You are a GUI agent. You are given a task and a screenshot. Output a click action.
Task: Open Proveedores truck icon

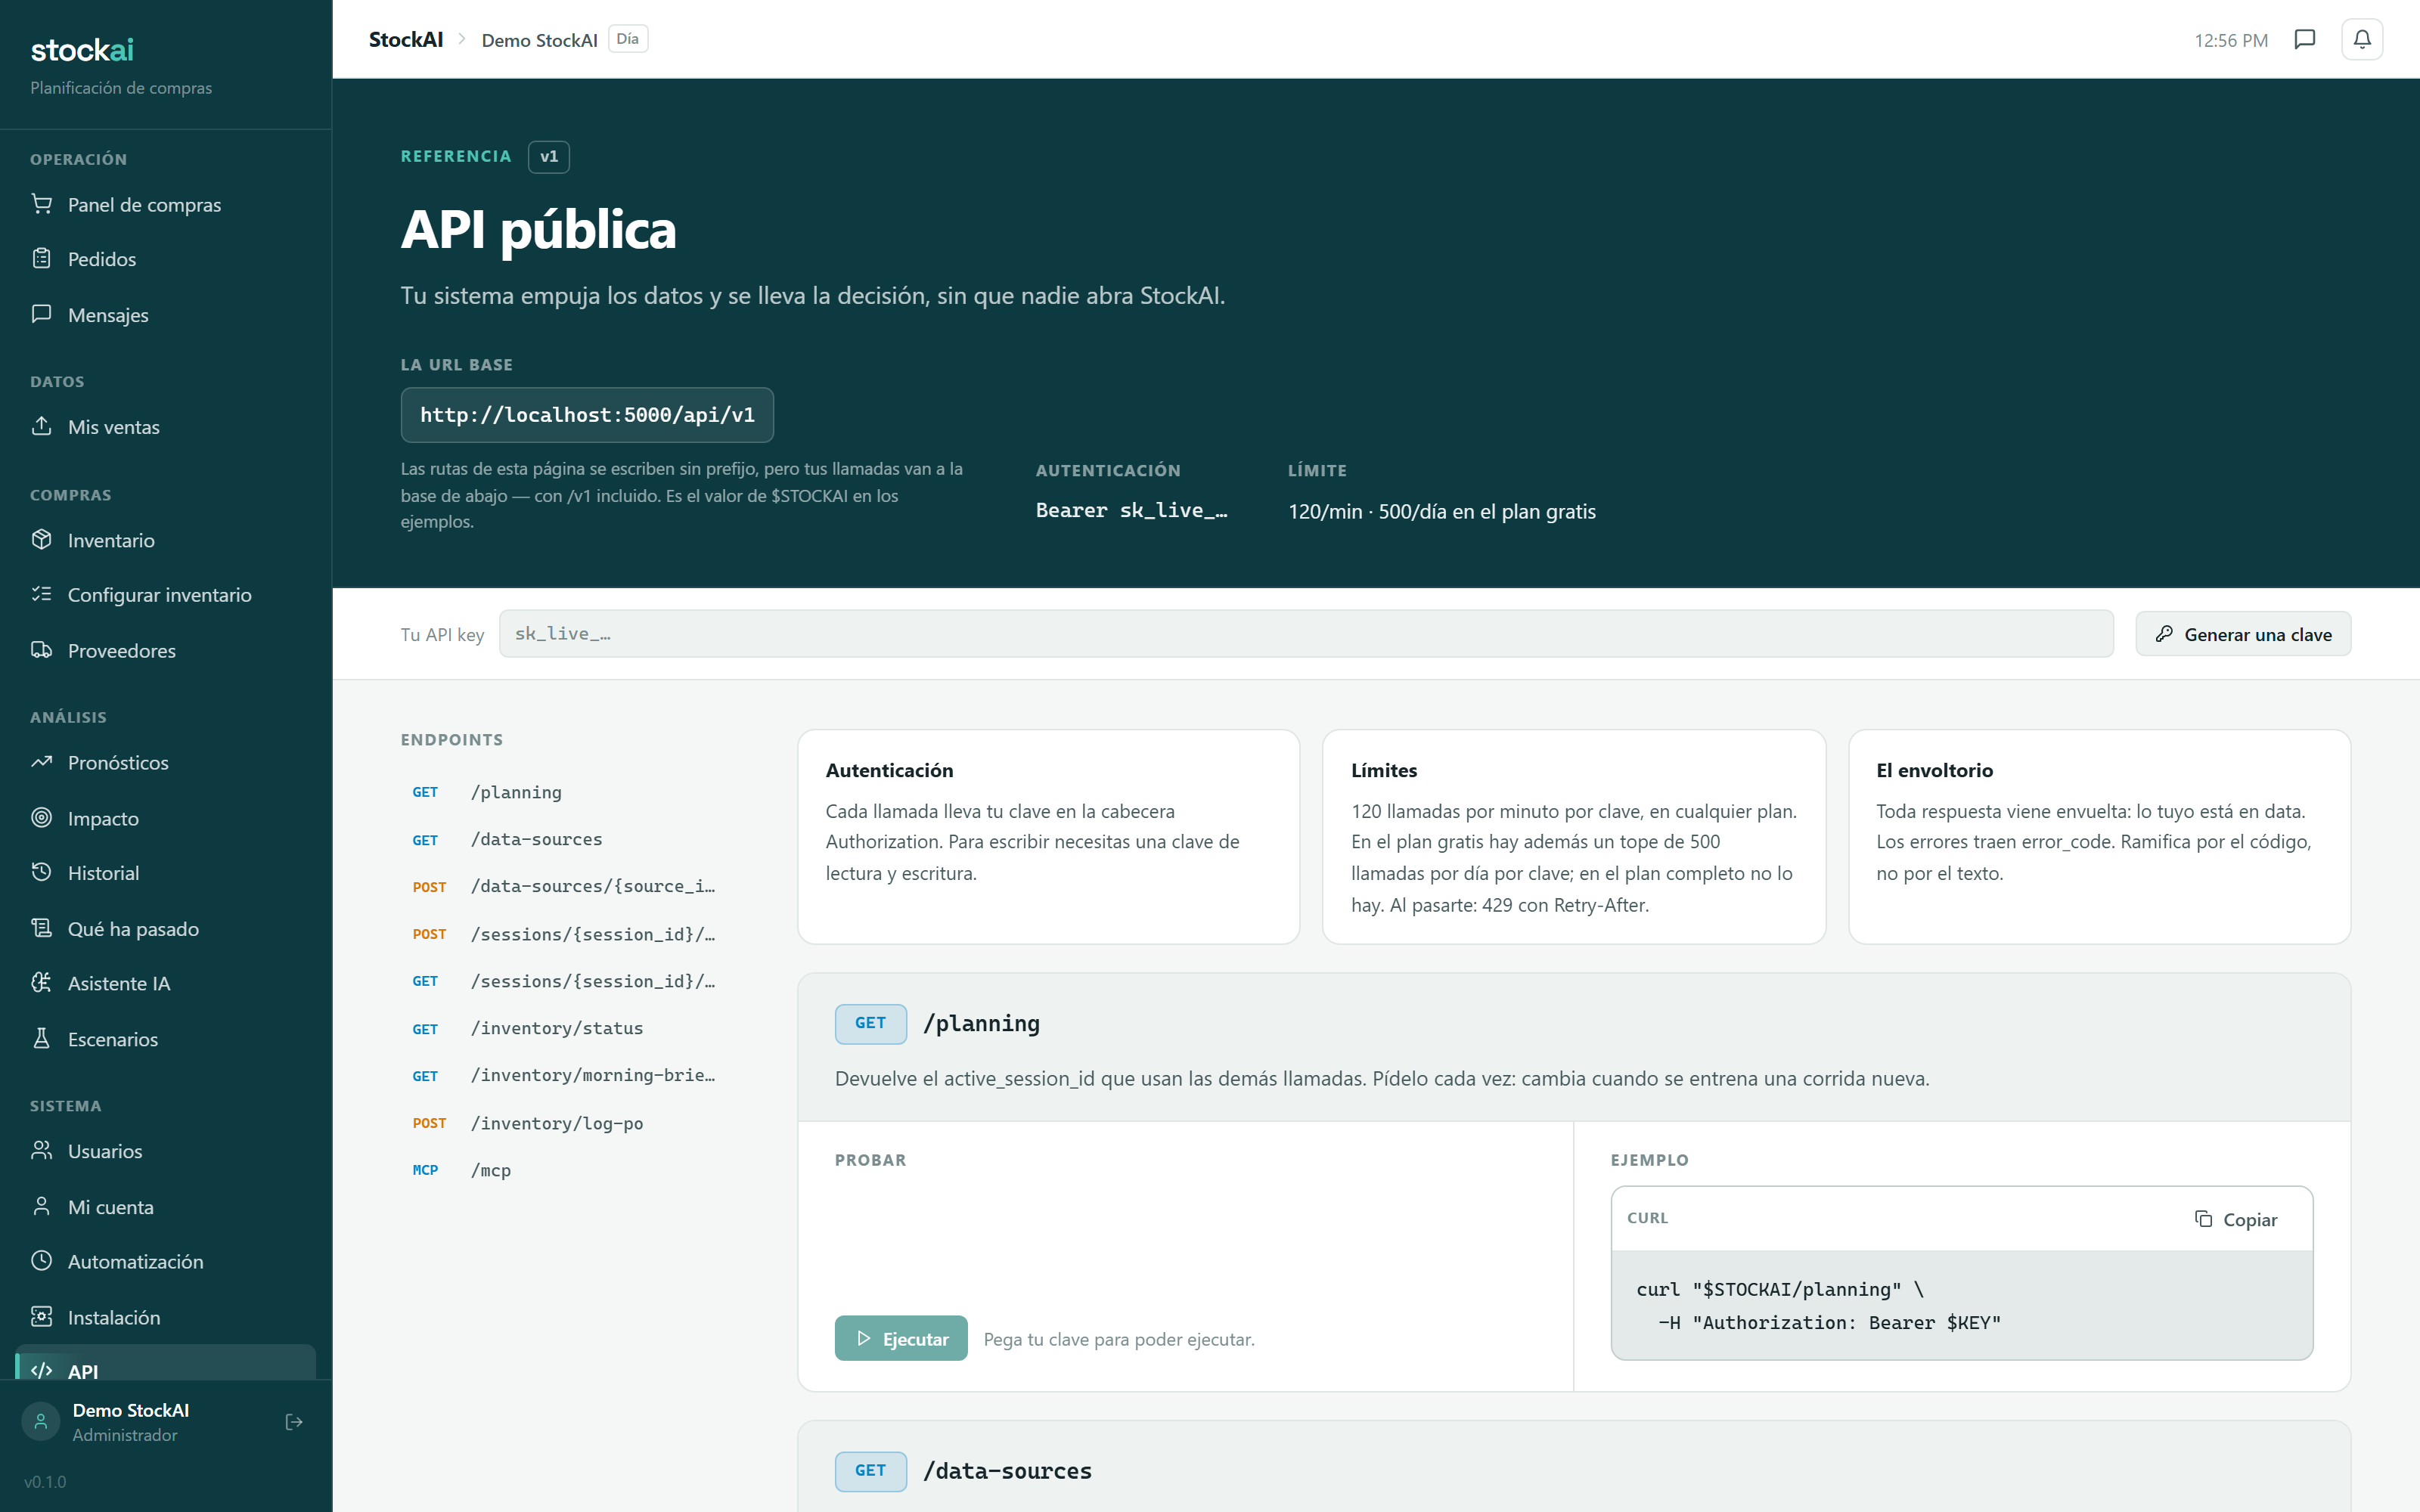(x=41, y=650)
